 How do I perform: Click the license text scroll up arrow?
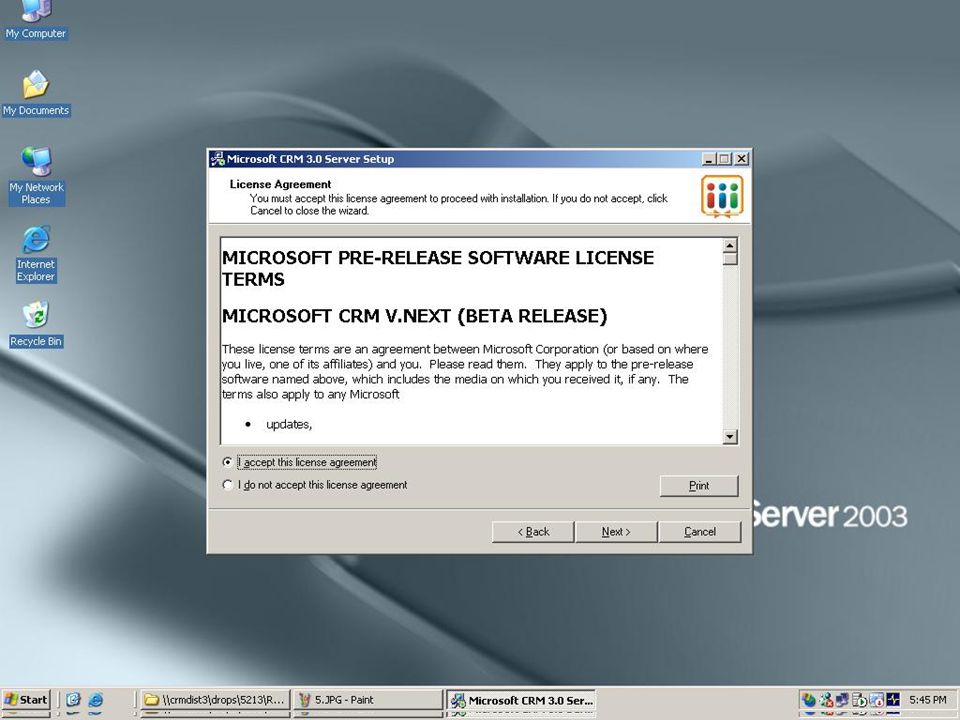coord(730,246)
